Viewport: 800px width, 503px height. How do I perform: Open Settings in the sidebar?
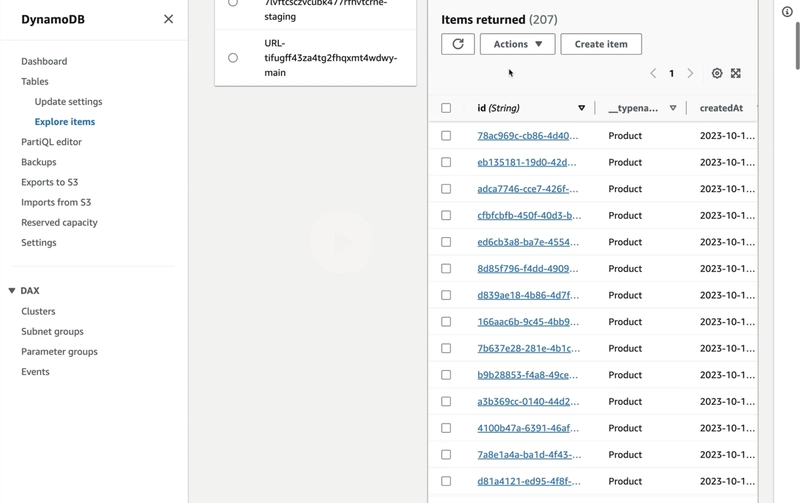click(39, 242)
